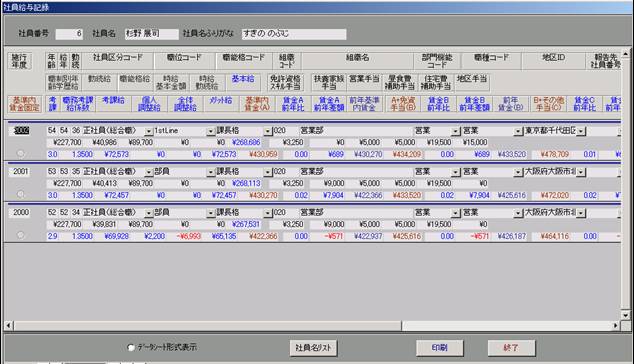Click the 地区ID column header
The width and height of the screenshot is (634, 364).
(x=554, y=61)
